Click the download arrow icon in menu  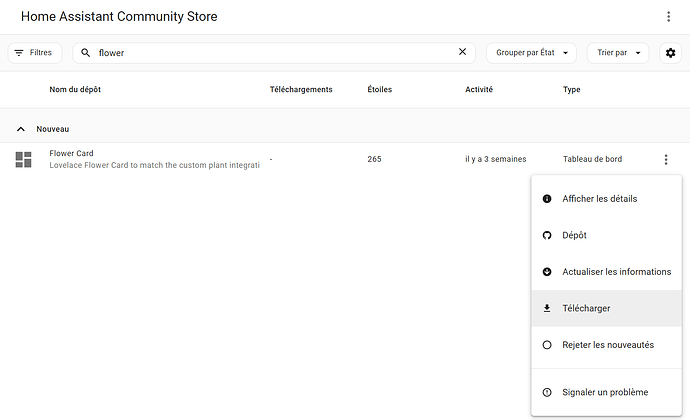point(547,308)
